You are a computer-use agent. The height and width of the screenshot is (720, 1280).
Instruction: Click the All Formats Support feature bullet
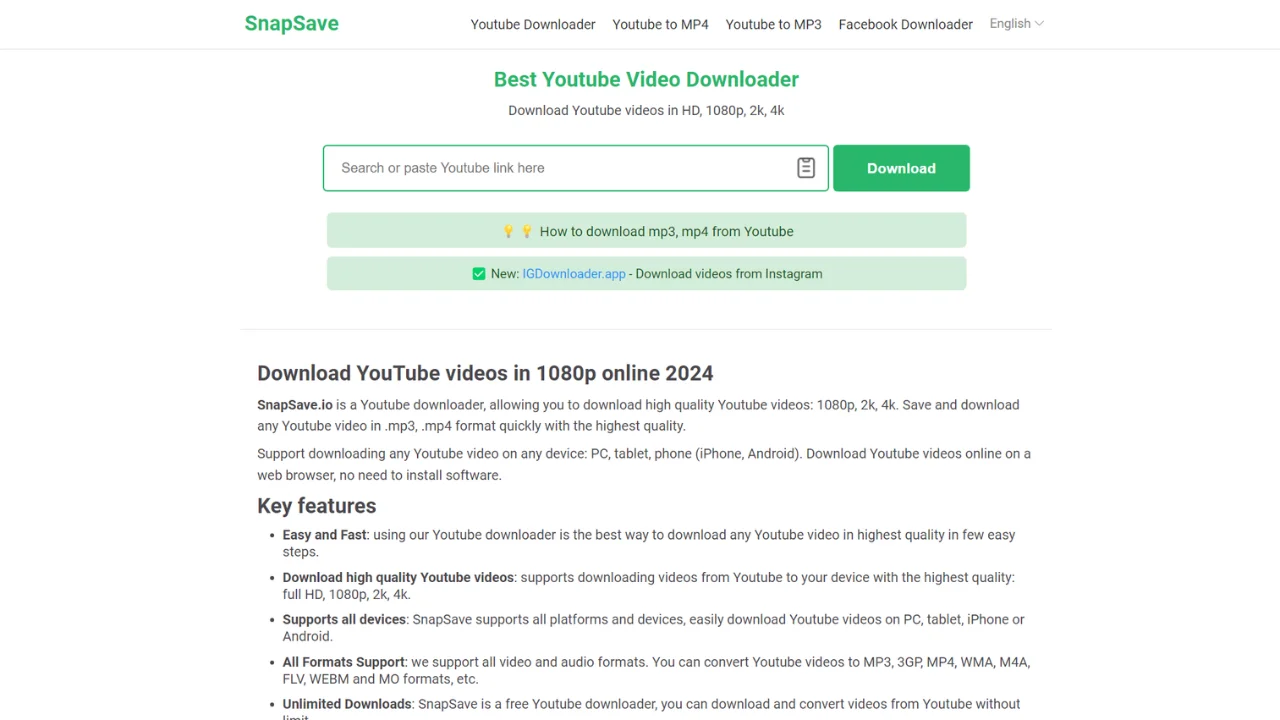tap(343, 662)
